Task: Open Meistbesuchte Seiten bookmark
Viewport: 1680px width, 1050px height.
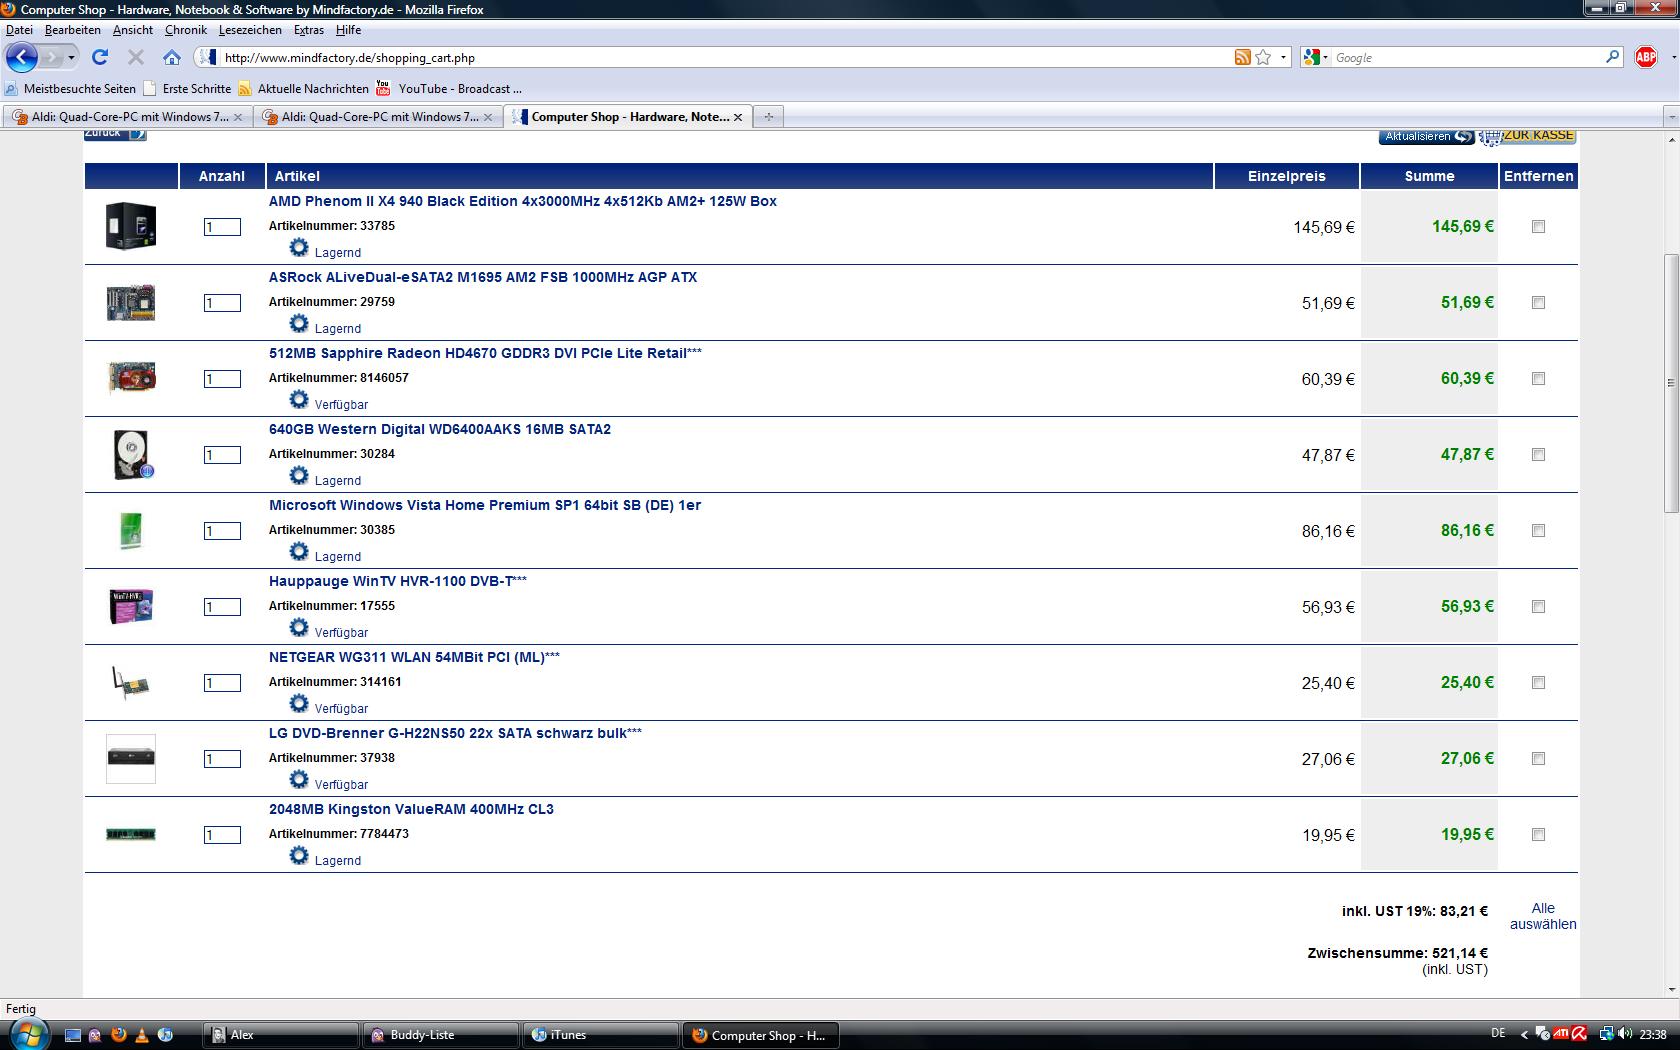Action: tap(70, 88)
